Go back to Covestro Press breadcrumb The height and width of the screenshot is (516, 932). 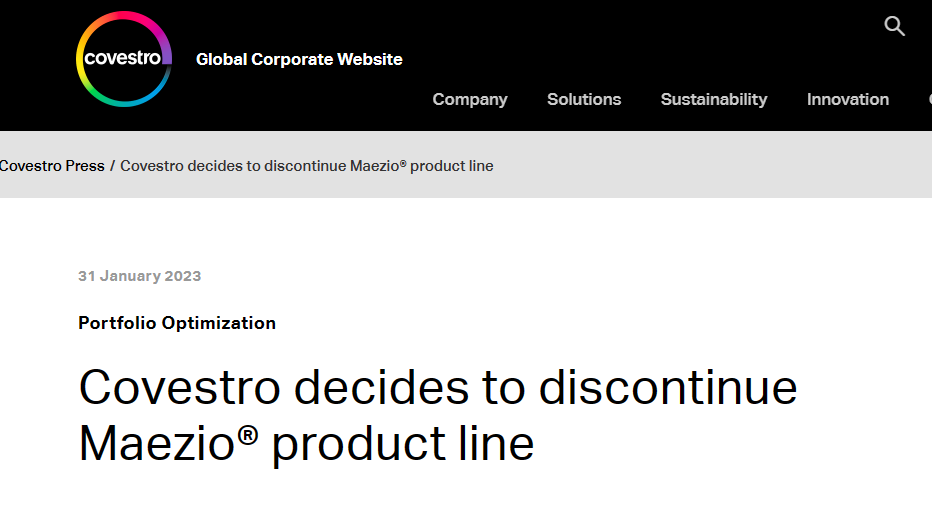coord(52,166)
